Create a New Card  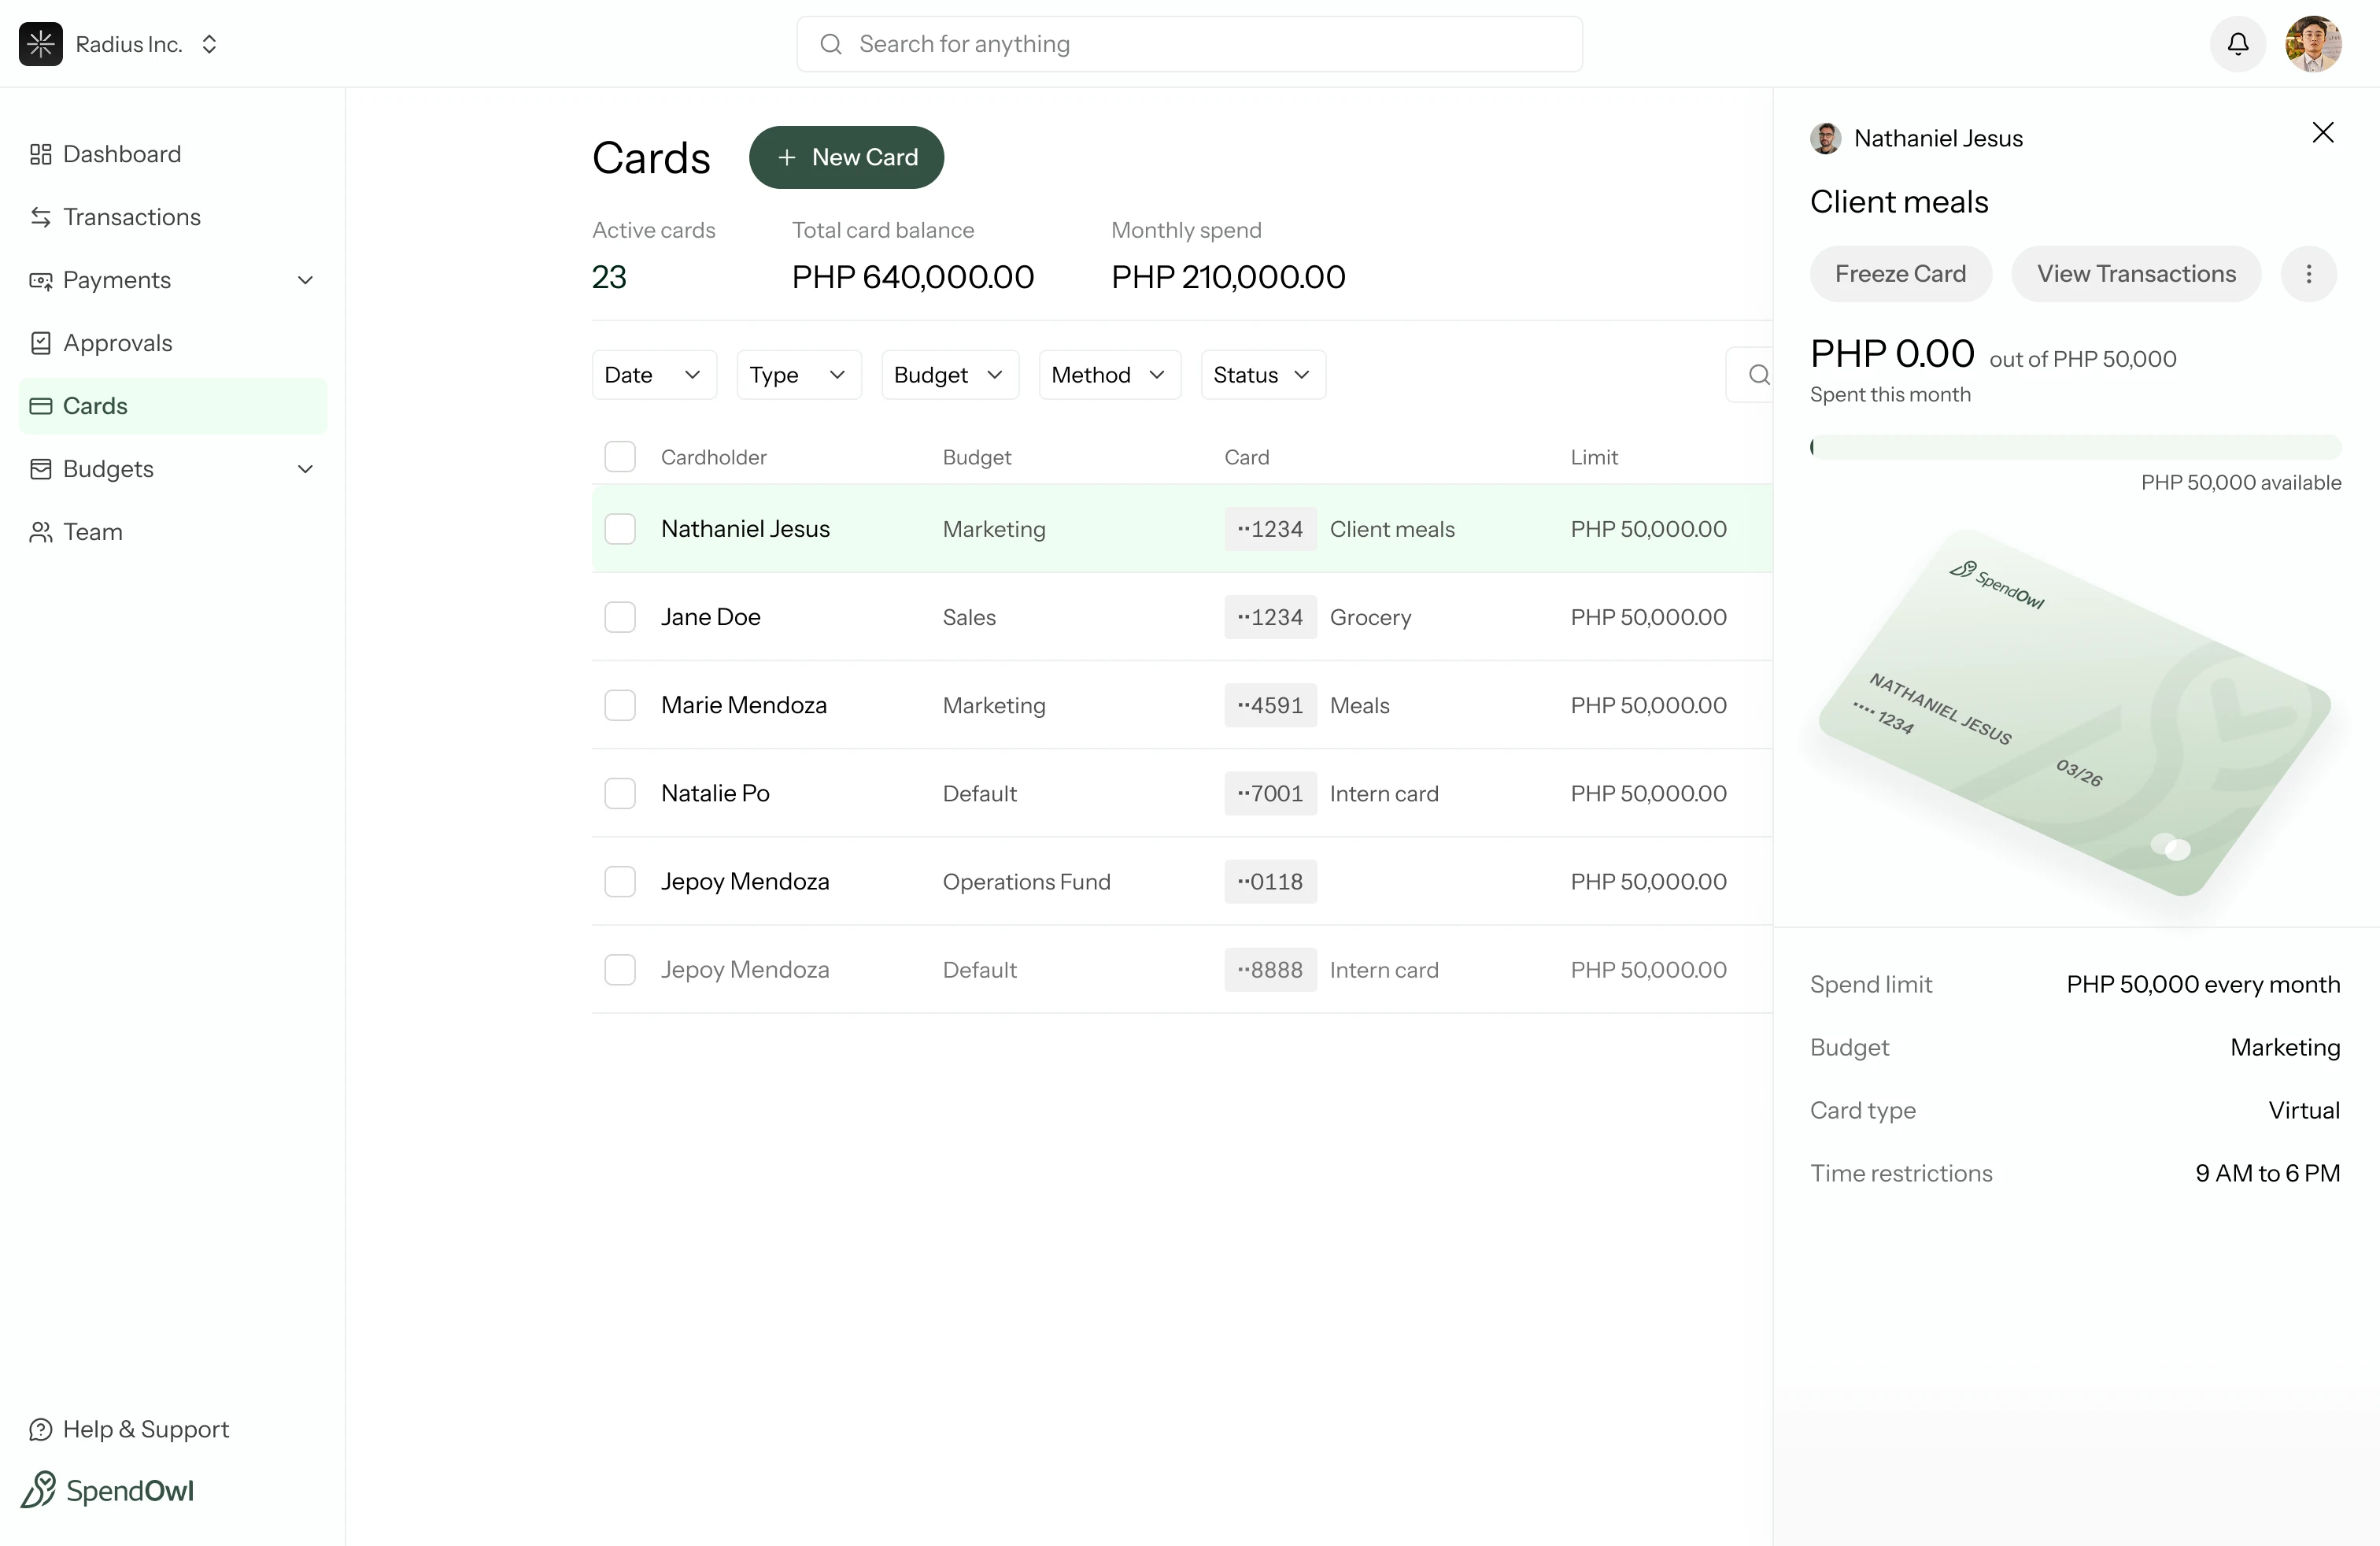[x=846, y=157]
